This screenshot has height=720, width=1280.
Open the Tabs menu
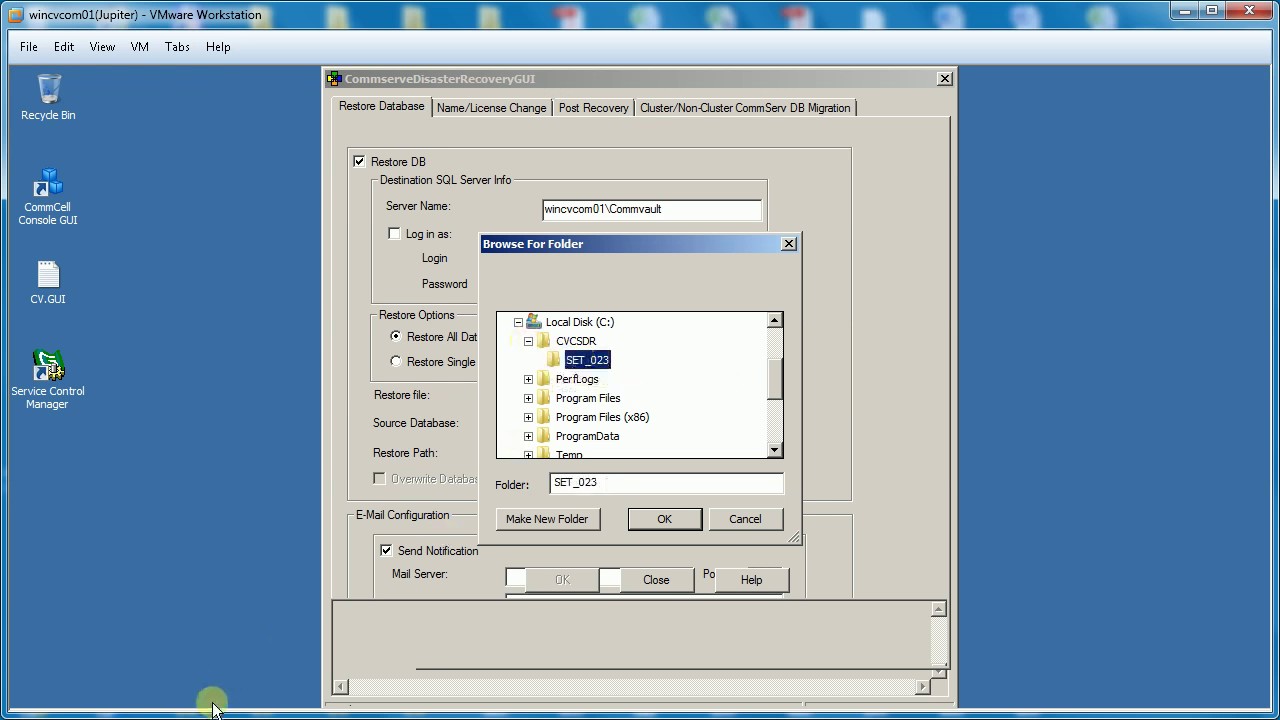click(x=177, y=47)
